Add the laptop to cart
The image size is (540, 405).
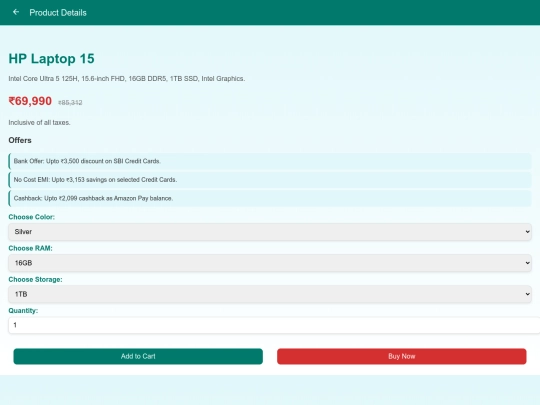coord(138,356)
